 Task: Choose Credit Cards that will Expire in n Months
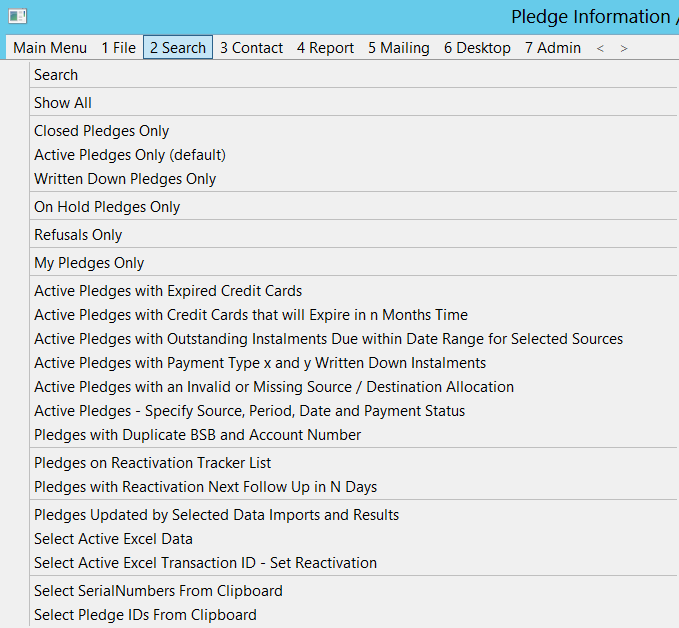click(251, 315)
